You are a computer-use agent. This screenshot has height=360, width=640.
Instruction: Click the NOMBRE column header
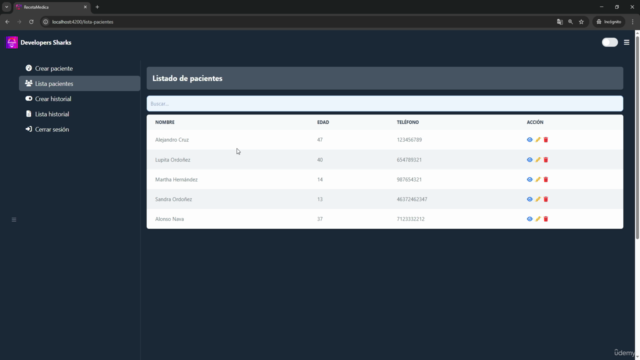pyautogui.click(x=165, y=122)
